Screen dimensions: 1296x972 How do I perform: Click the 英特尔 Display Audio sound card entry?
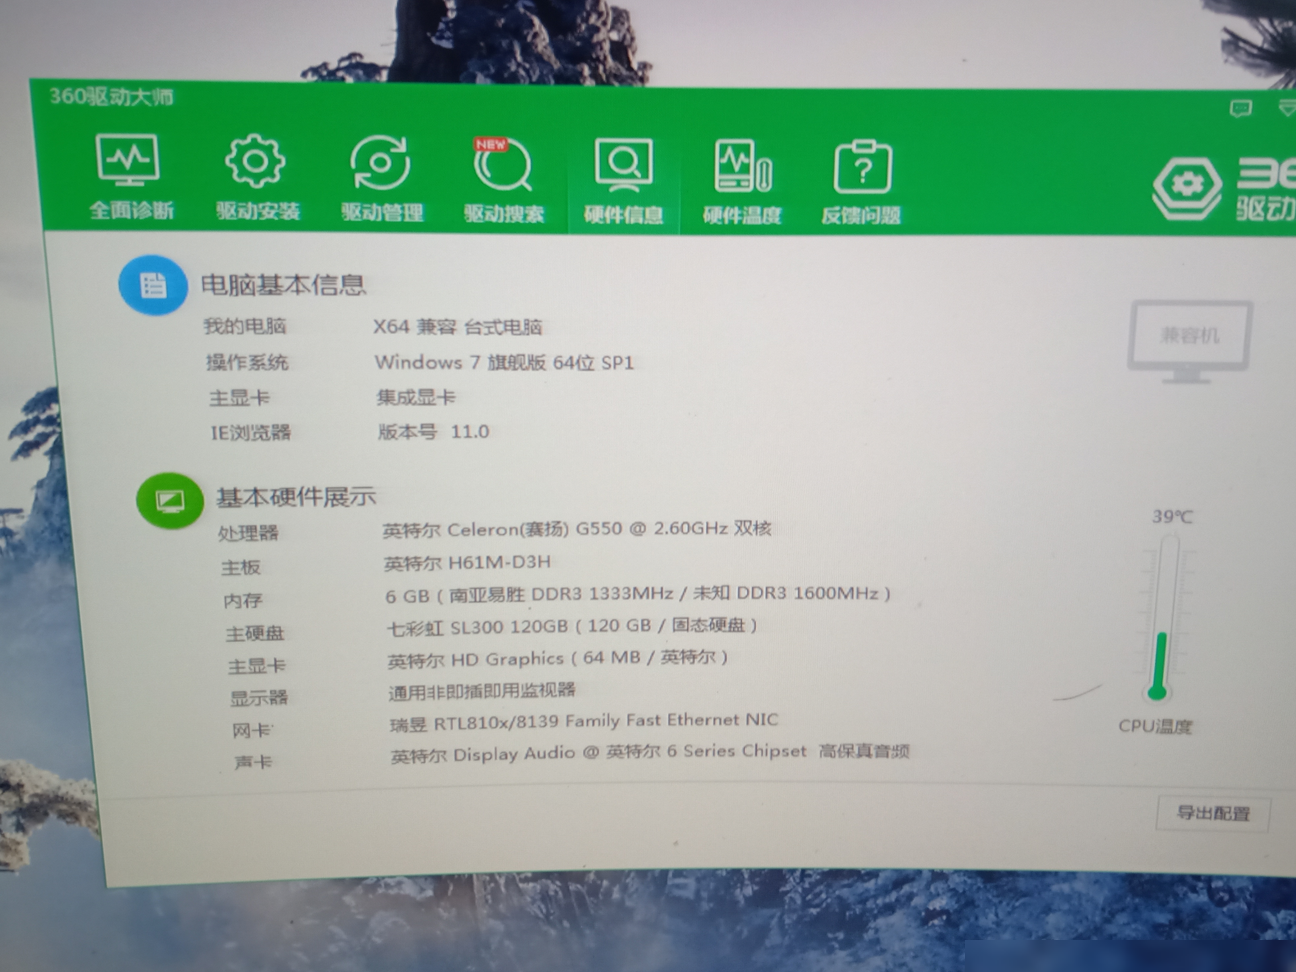[650, 752]
